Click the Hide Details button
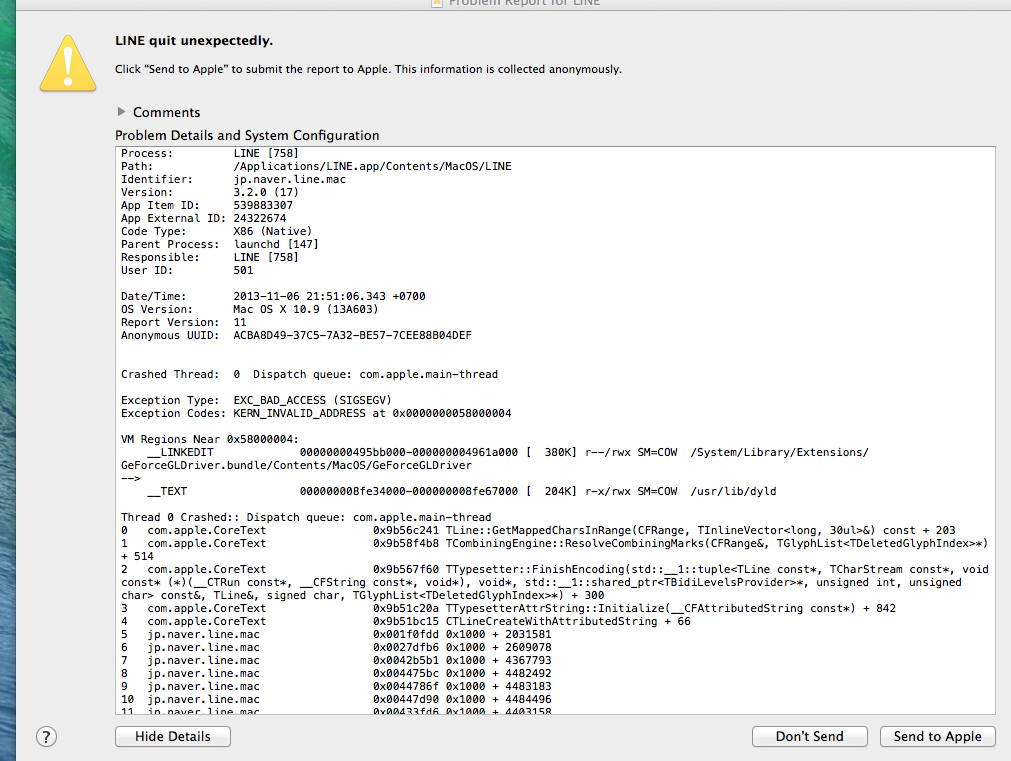The height and width of the screenshot is (761, 1011). pyautogui.click(x=173, y=736)
